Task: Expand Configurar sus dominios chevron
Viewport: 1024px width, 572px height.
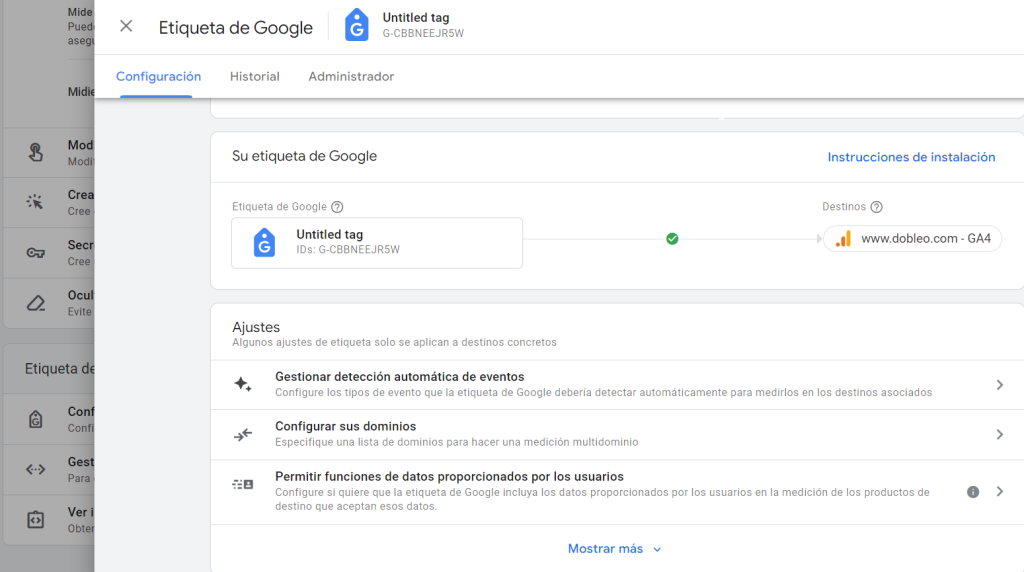Action: coord(999,434)
